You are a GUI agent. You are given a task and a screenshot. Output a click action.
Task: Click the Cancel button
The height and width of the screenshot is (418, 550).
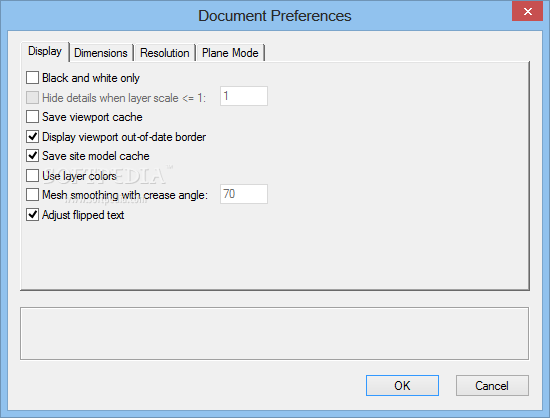click(492, 385)
